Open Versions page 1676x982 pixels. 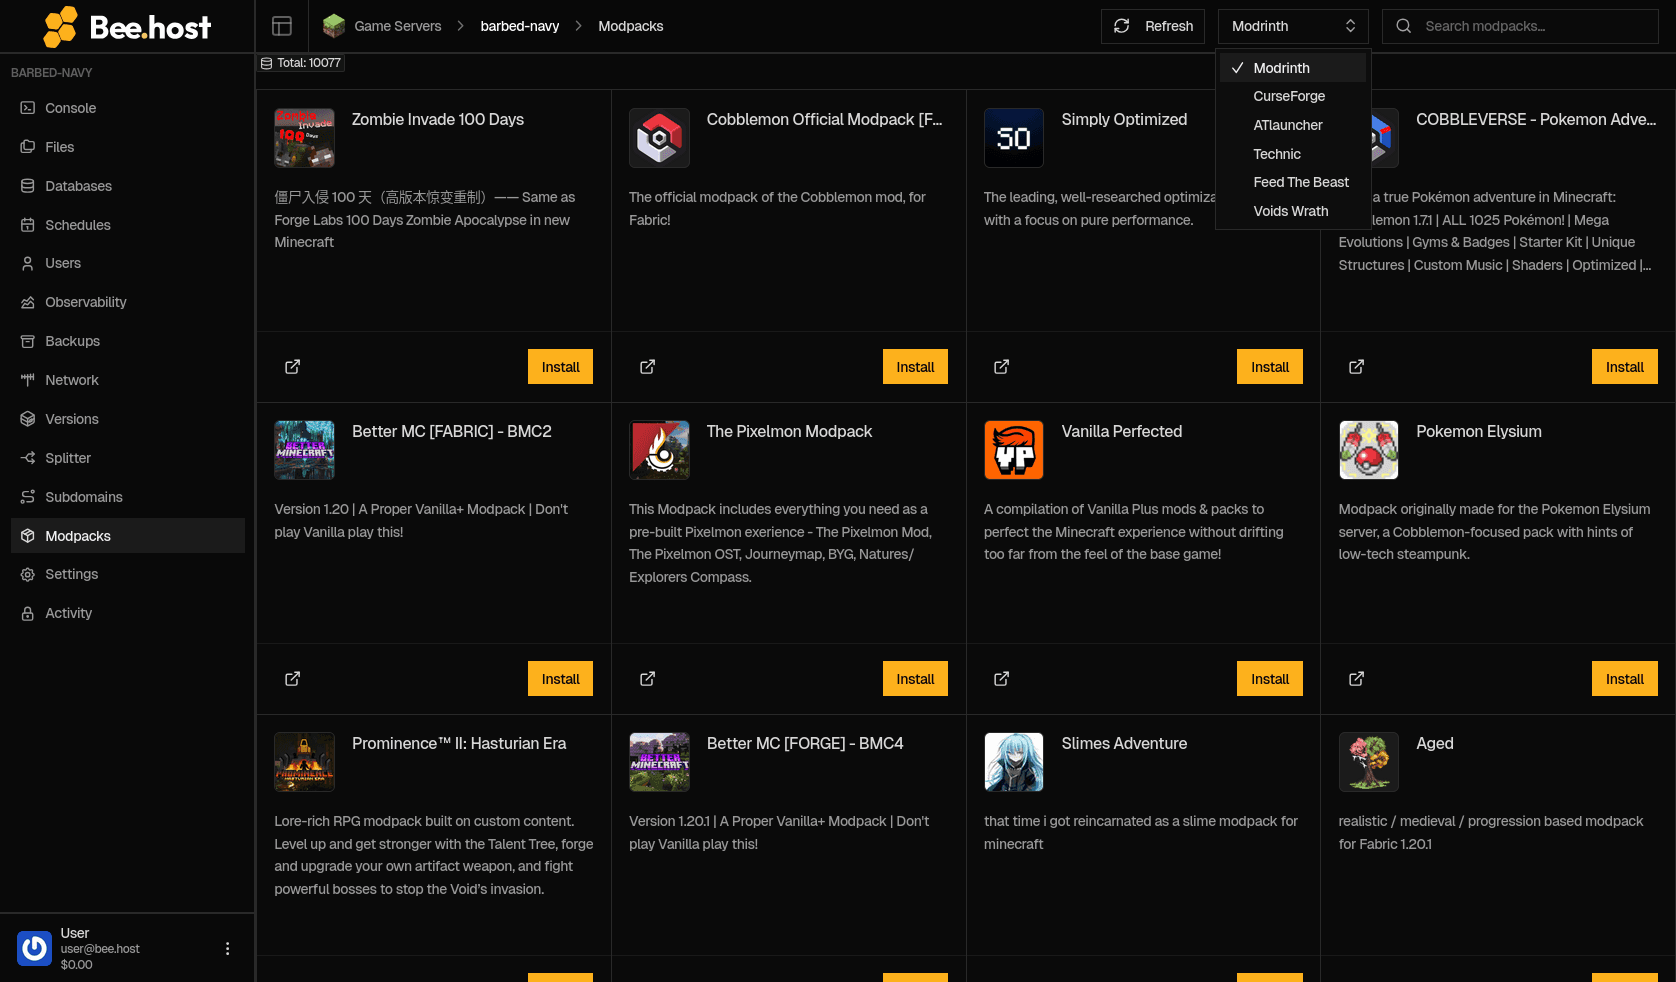pyautogui.click(x=127, y=419)
